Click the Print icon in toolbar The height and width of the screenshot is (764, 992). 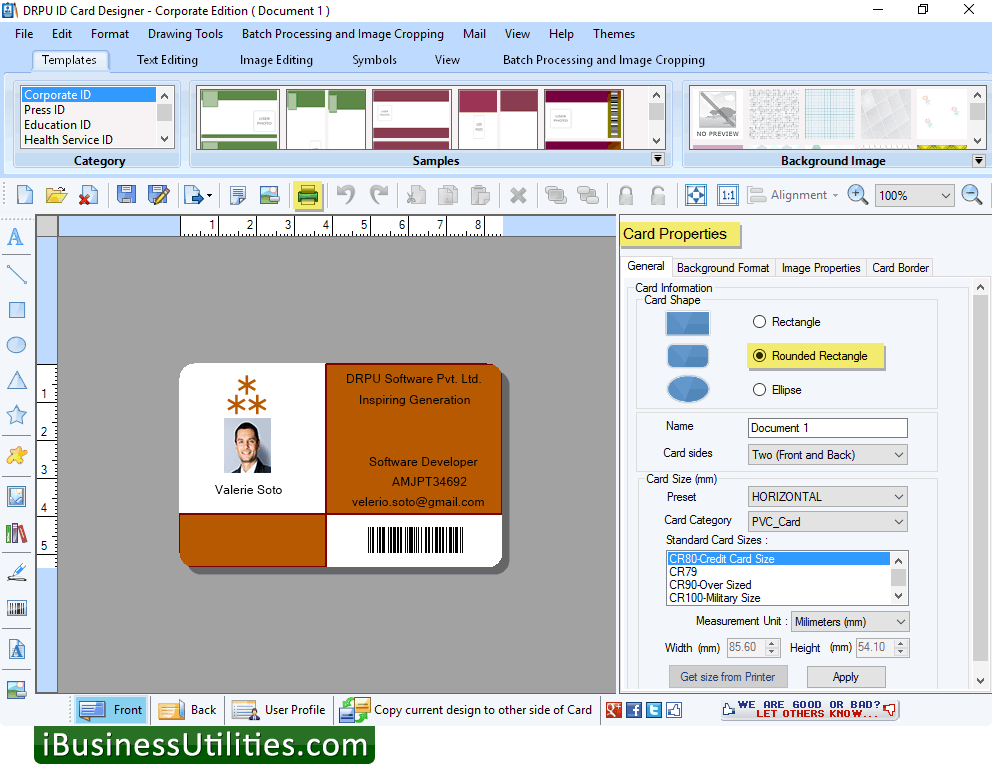[307, 195]
